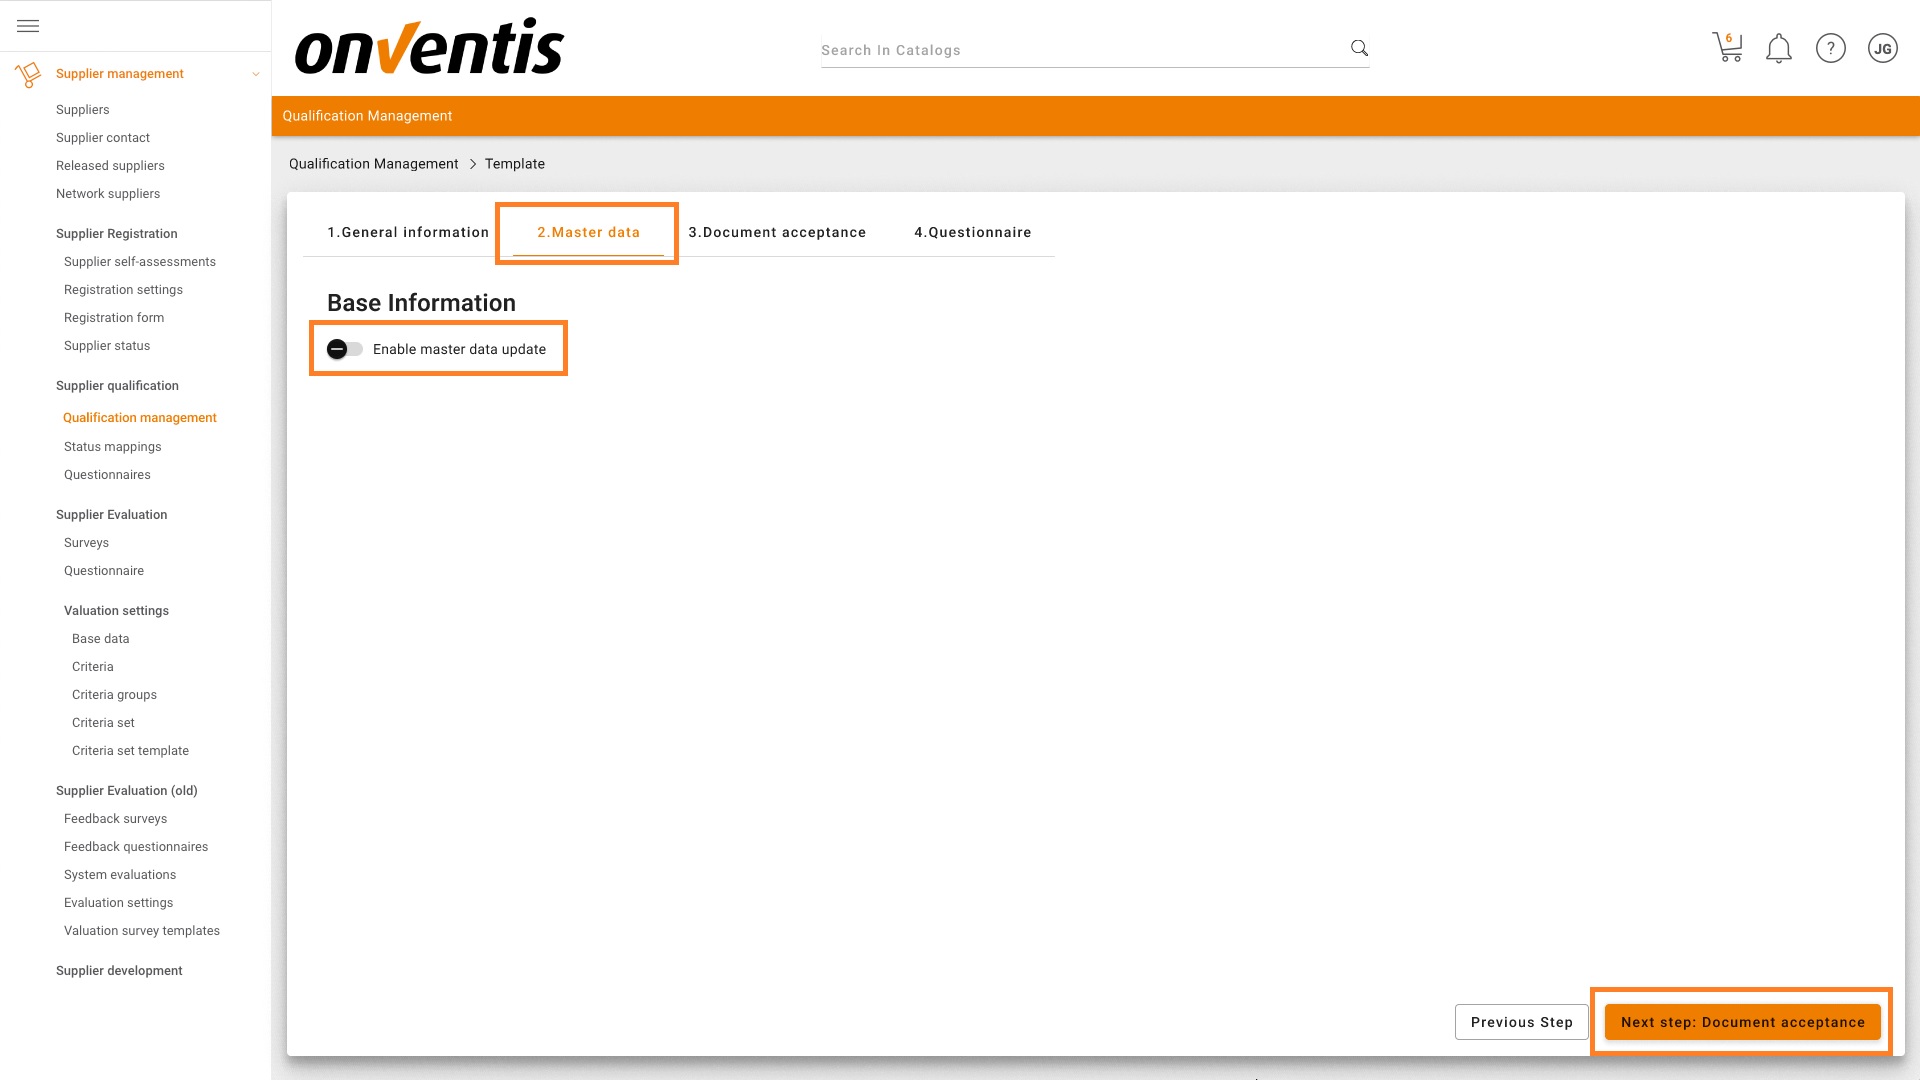Image resolution: width=1920 pixels, height=1080 pixels.
Task: Switch to the Document acceptance tab
Action: click(x=777, y=232)
